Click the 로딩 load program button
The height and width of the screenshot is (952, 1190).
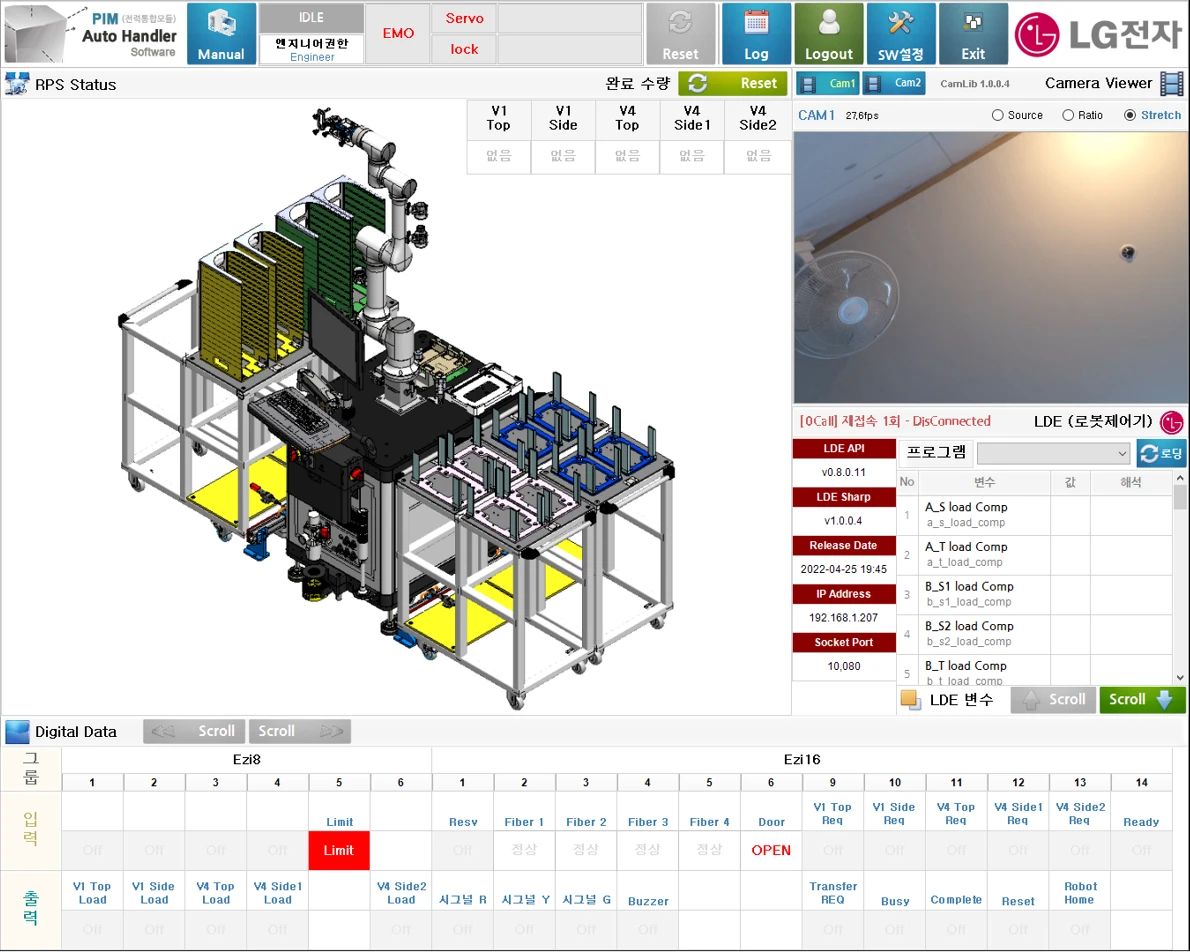click(x=1161, y=453)
